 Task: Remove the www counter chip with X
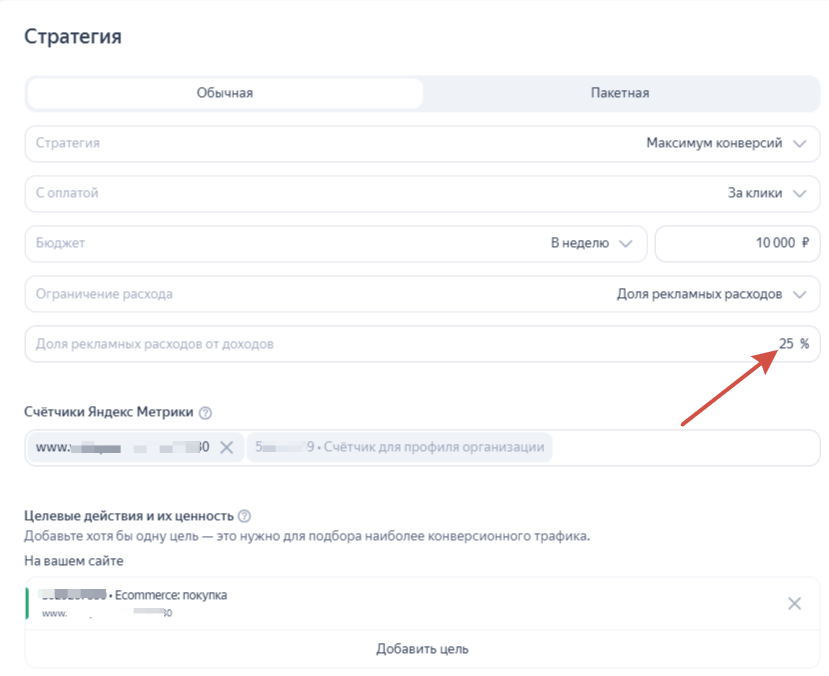(x=227, y=447)
